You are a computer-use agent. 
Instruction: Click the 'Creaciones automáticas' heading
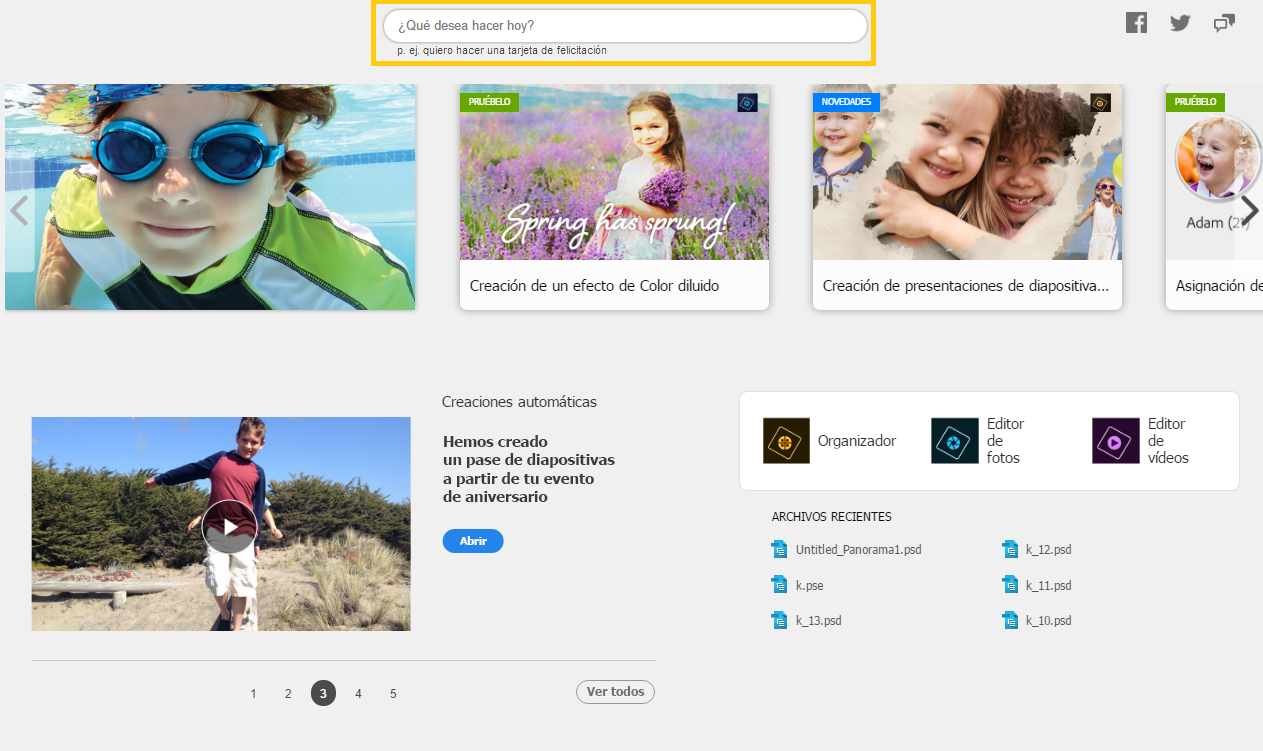pyautogui.click(x=519, y=402)
